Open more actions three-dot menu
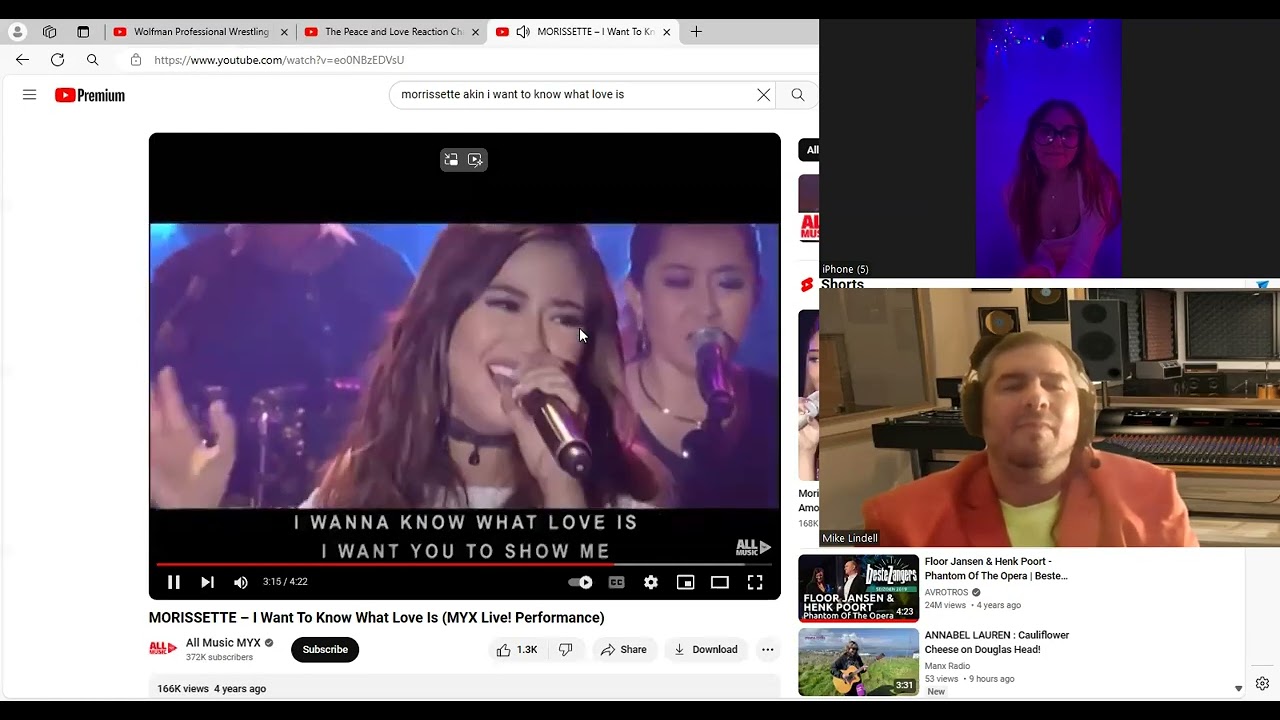1280x720 pixels. coord(768,650)
